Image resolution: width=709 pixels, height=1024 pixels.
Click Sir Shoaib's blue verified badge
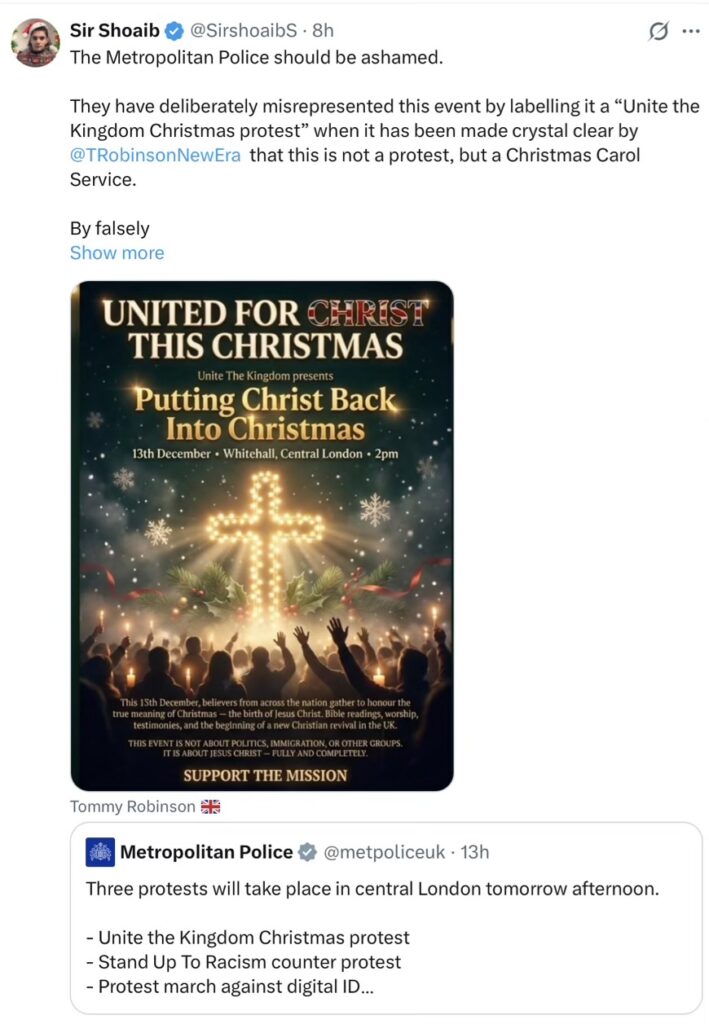(x=171, y=31)
